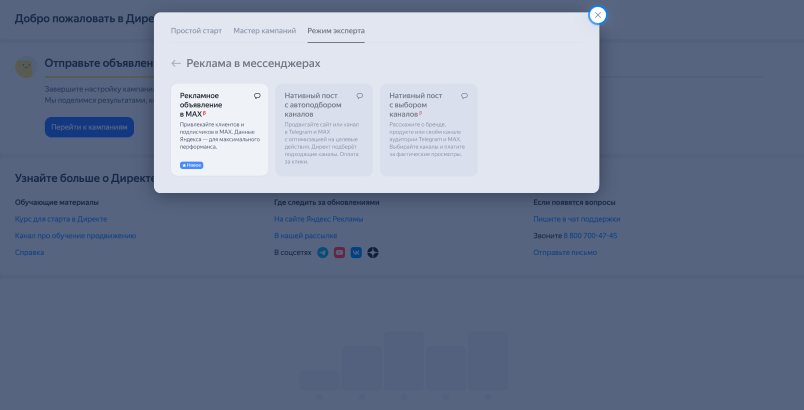
Task: Open the Telegram social icon
Action: pyautogui.click(x=323, y=253)
